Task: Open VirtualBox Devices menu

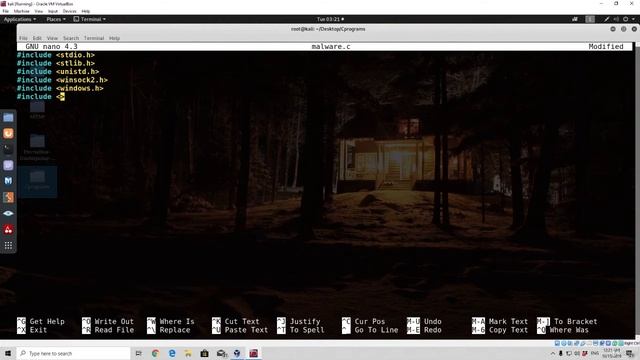Action: (69, 11)
